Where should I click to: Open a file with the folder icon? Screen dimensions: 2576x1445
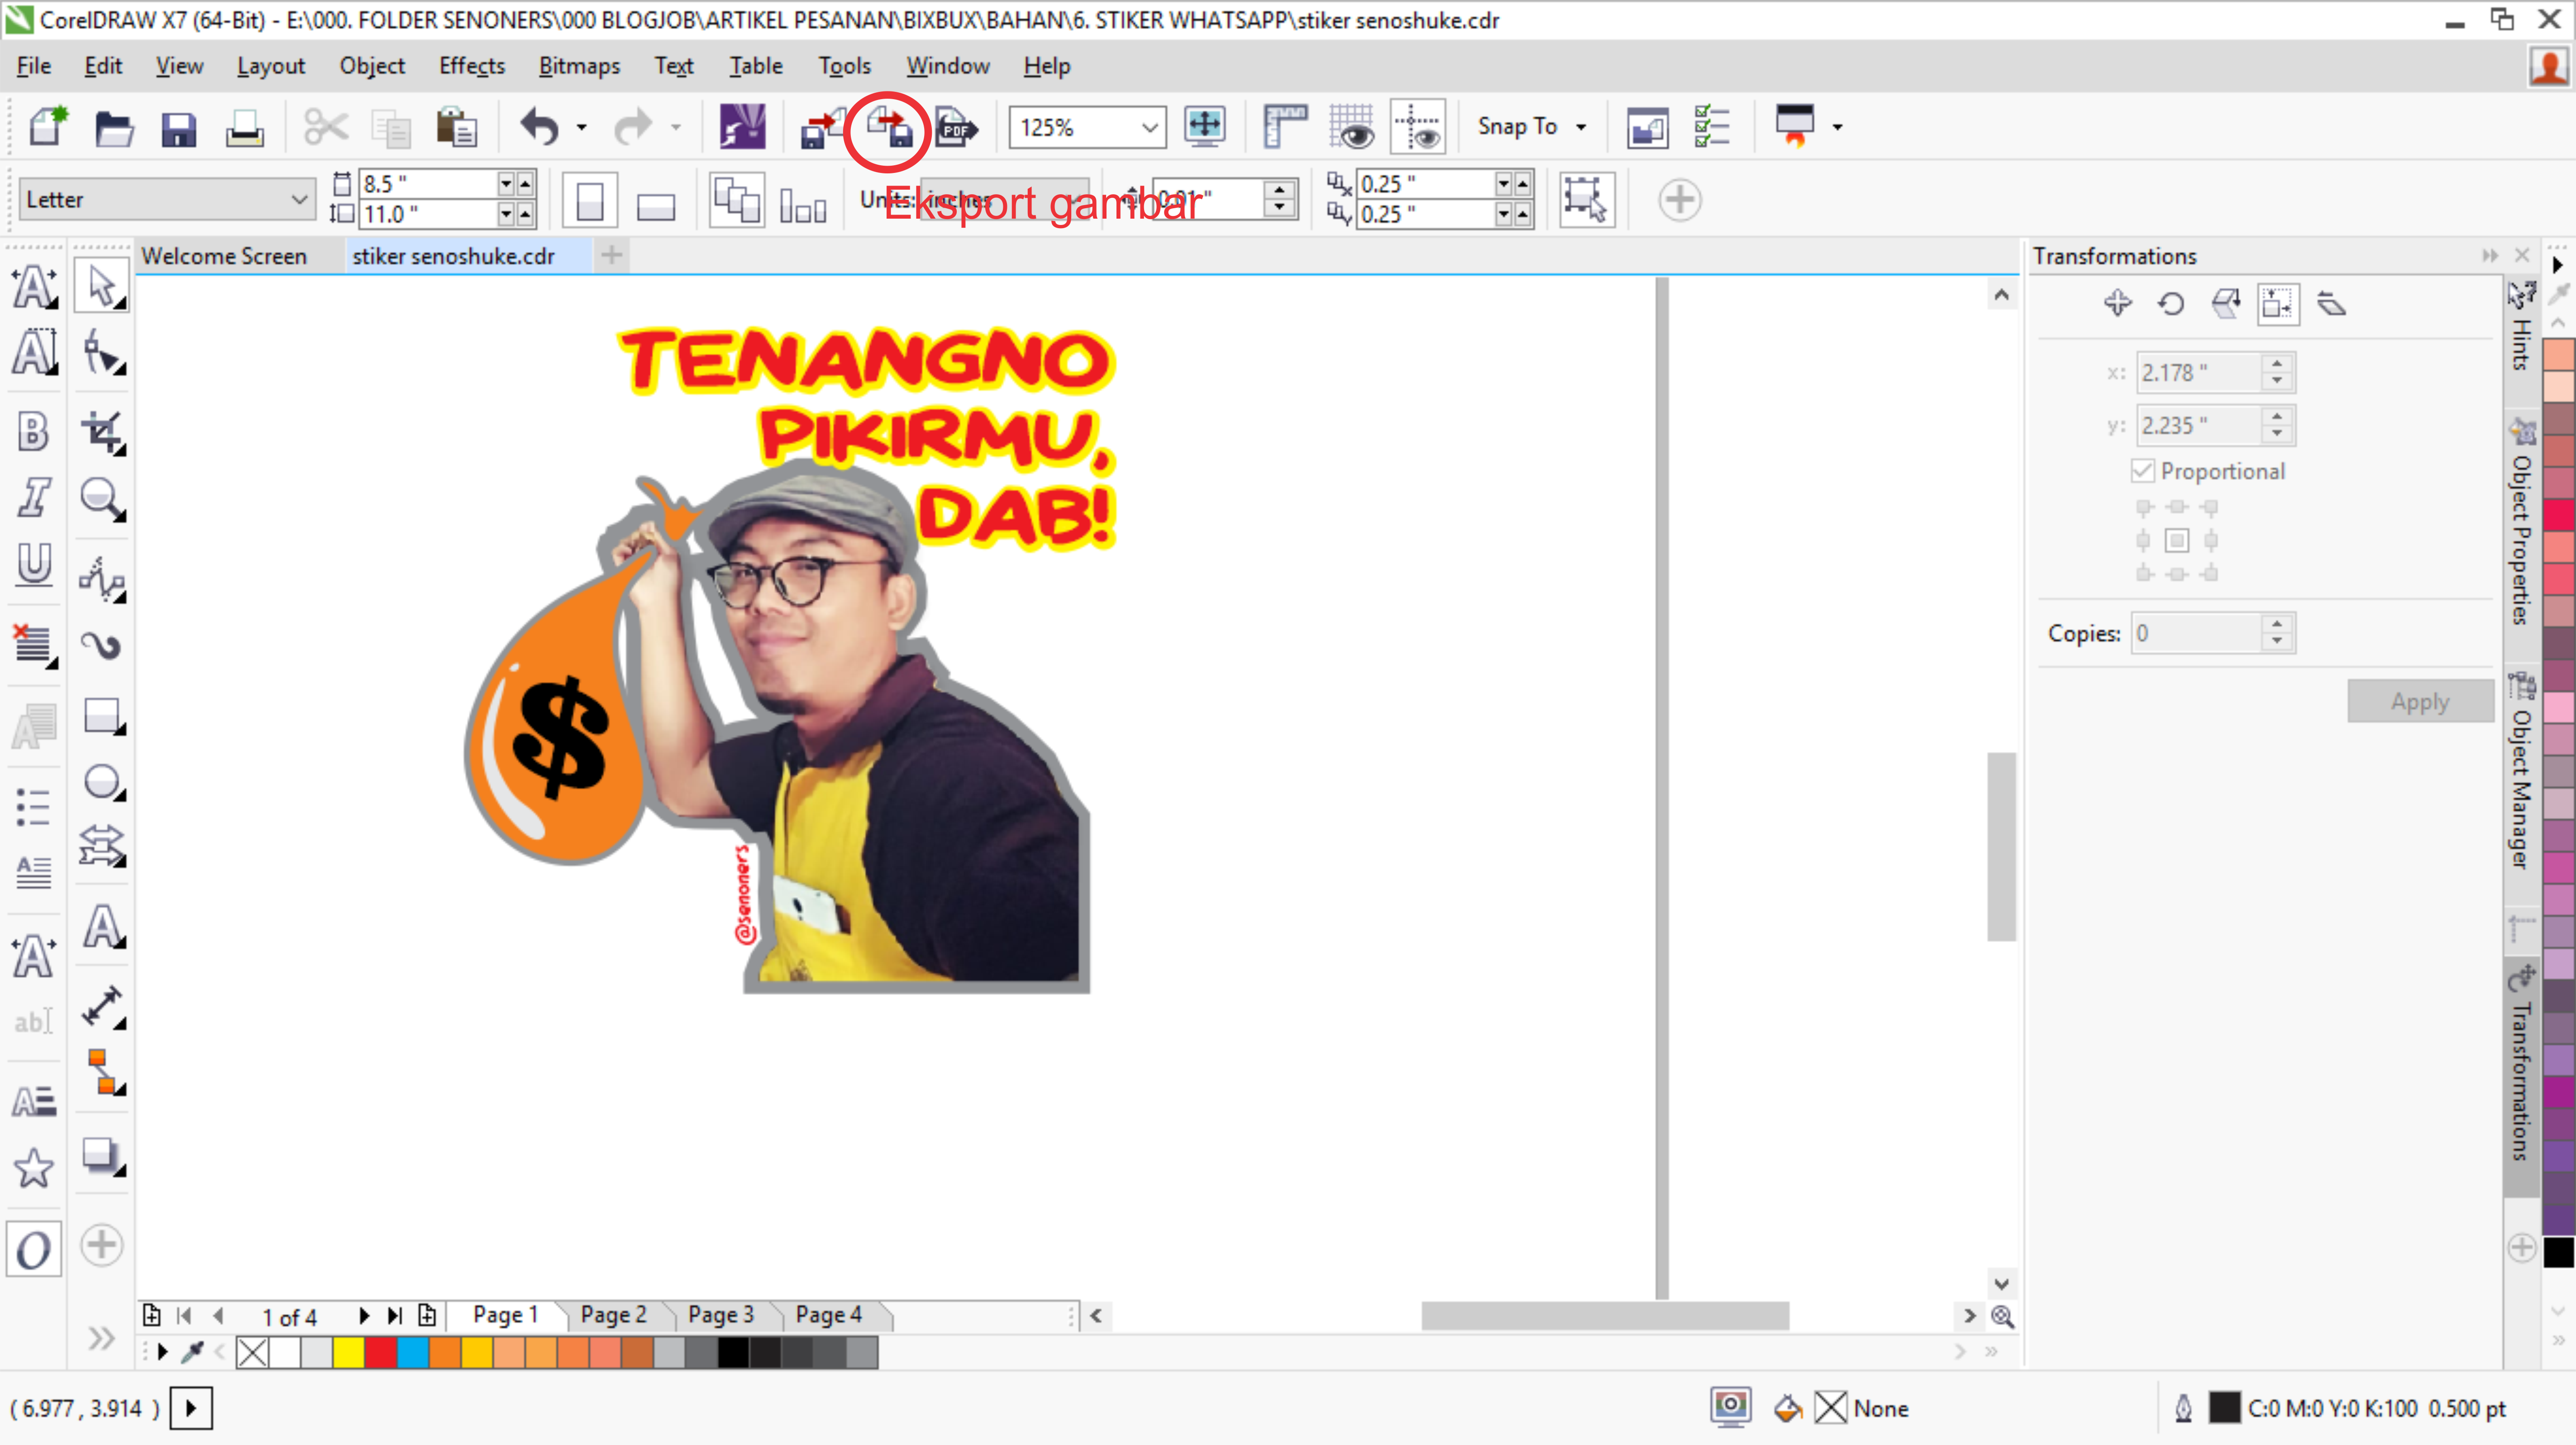tap(113, 128)
